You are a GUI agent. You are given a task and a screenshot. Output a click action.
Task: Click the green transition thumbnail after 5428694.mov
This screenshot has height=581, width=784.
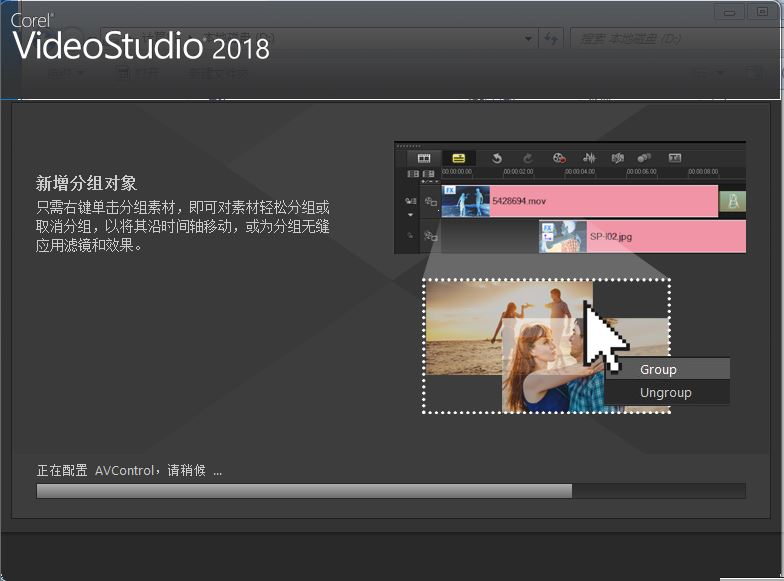(732, 201)
